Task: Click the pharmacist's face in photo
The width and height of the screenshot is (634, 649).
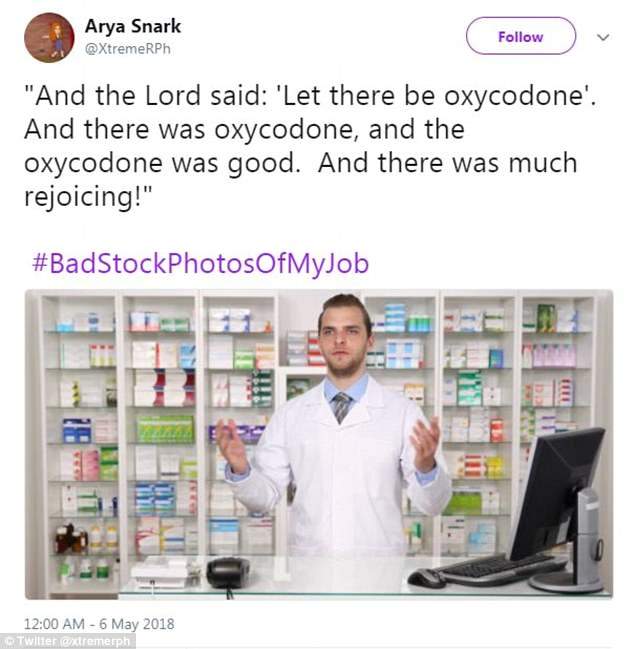Action: click(344, 338)
